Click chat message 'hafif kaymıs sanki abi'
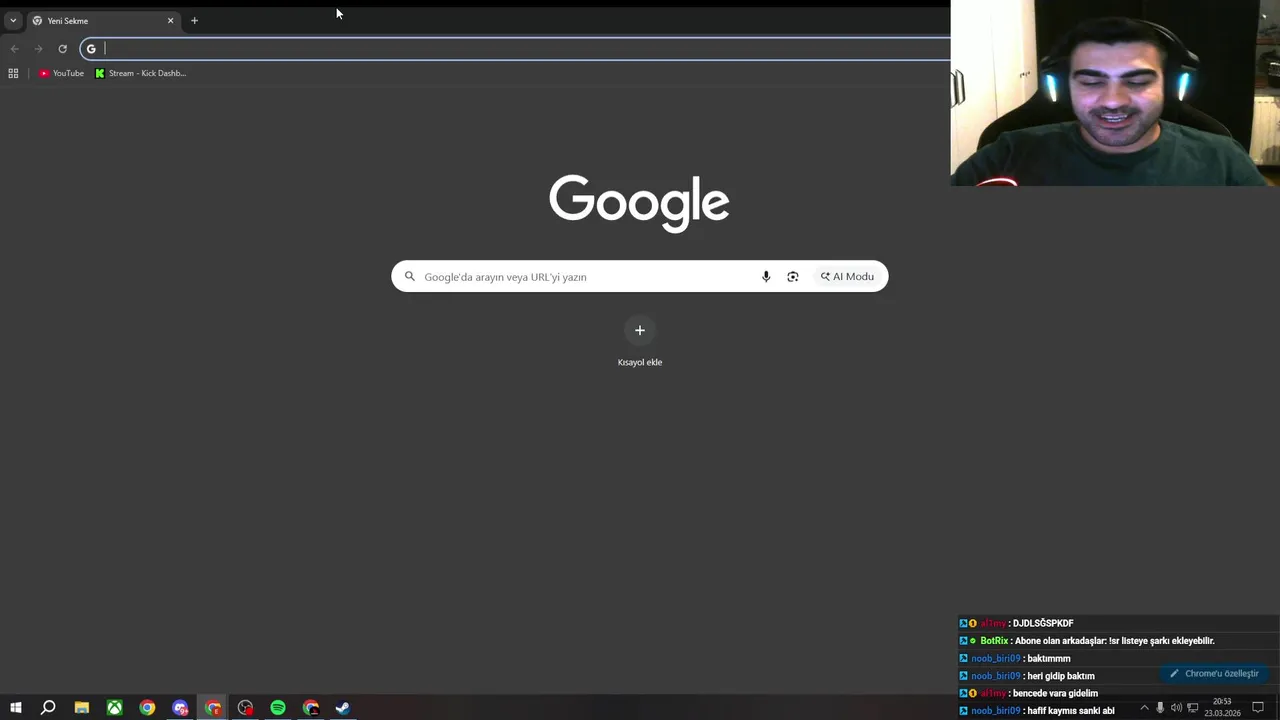Image resolution: width=1280 pixels, height=720 pixels. (1071, 711)
